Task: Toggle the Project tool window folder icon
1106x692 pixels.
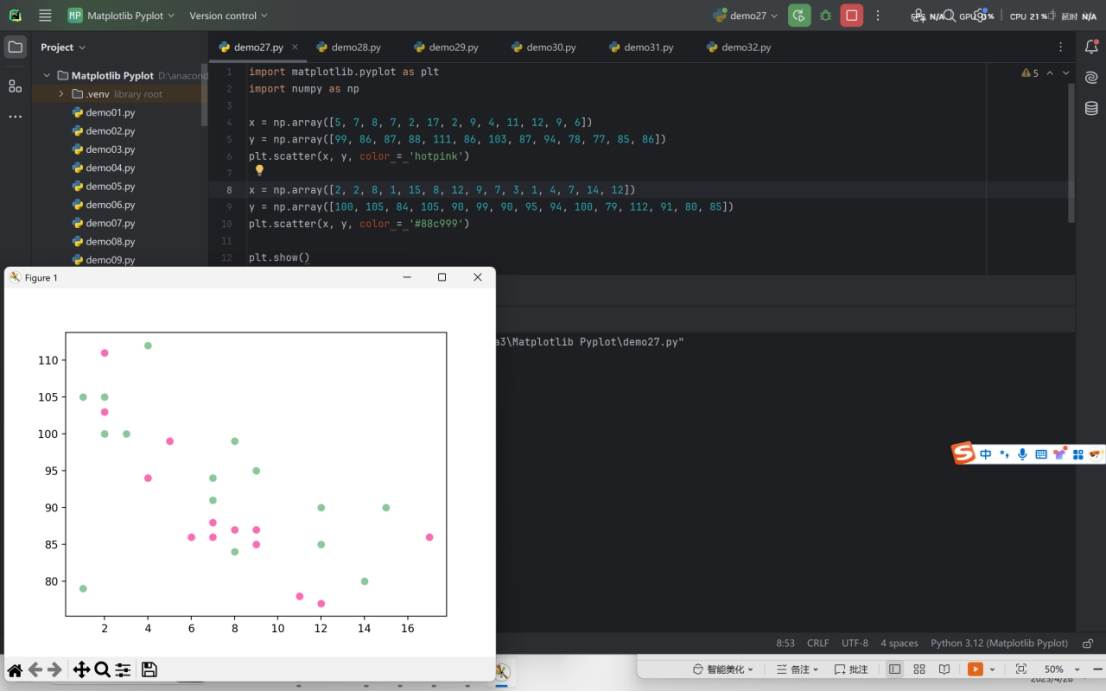Action: (15, 47)
